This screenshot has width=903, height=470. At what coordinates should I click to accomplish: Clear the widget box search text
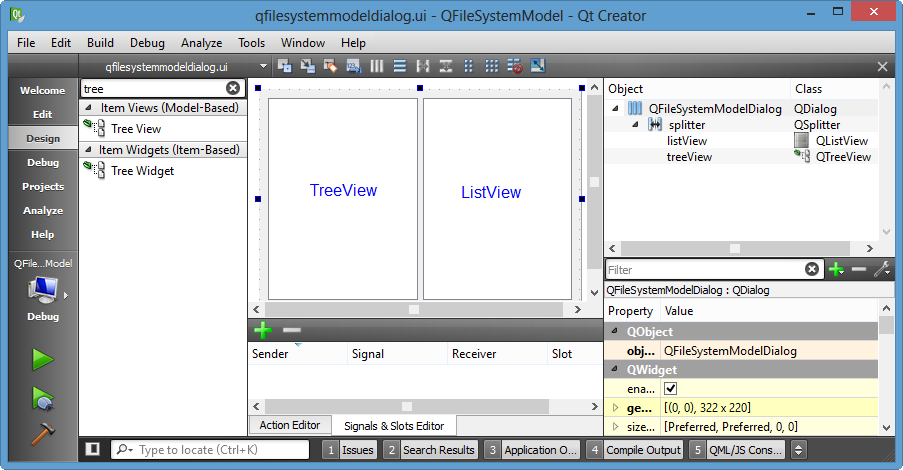tap(233, 88)
